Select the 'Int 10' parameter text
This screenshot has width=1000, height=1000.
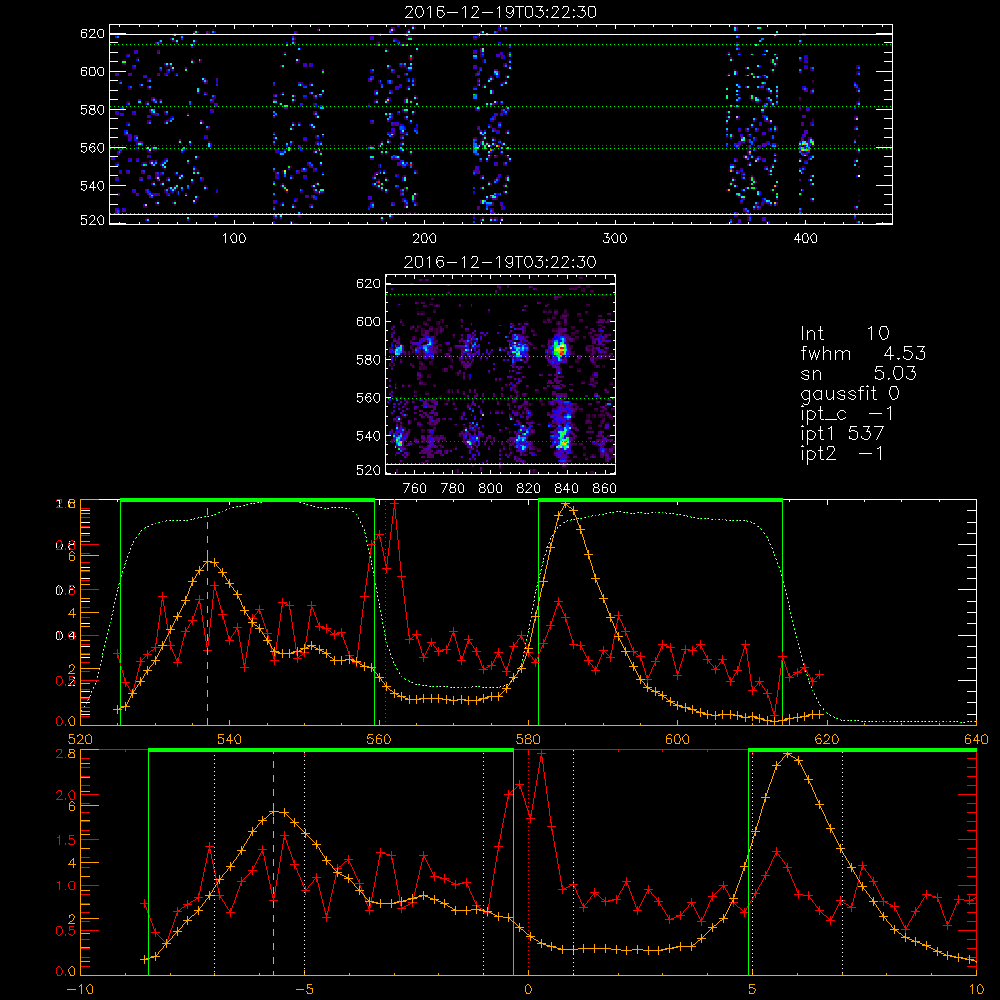(x=845, y=333)
